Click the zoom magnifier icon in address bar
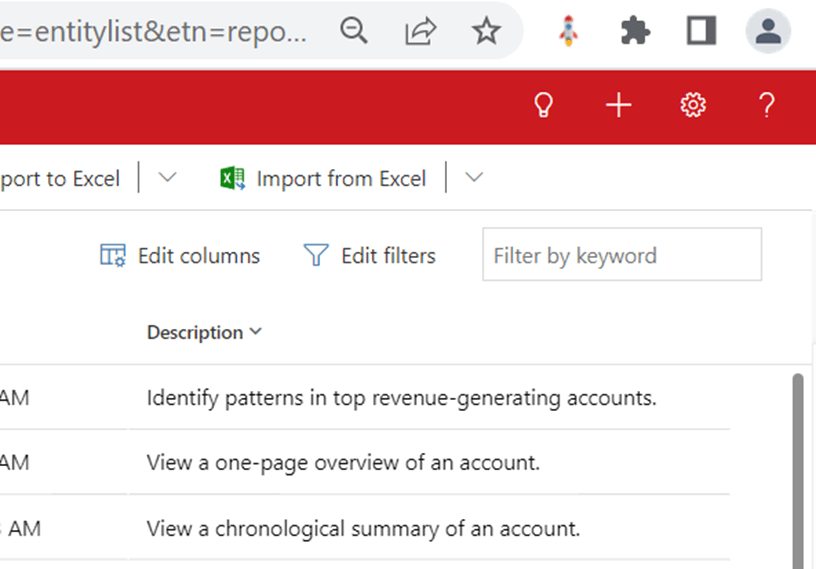 coord(354,31)
